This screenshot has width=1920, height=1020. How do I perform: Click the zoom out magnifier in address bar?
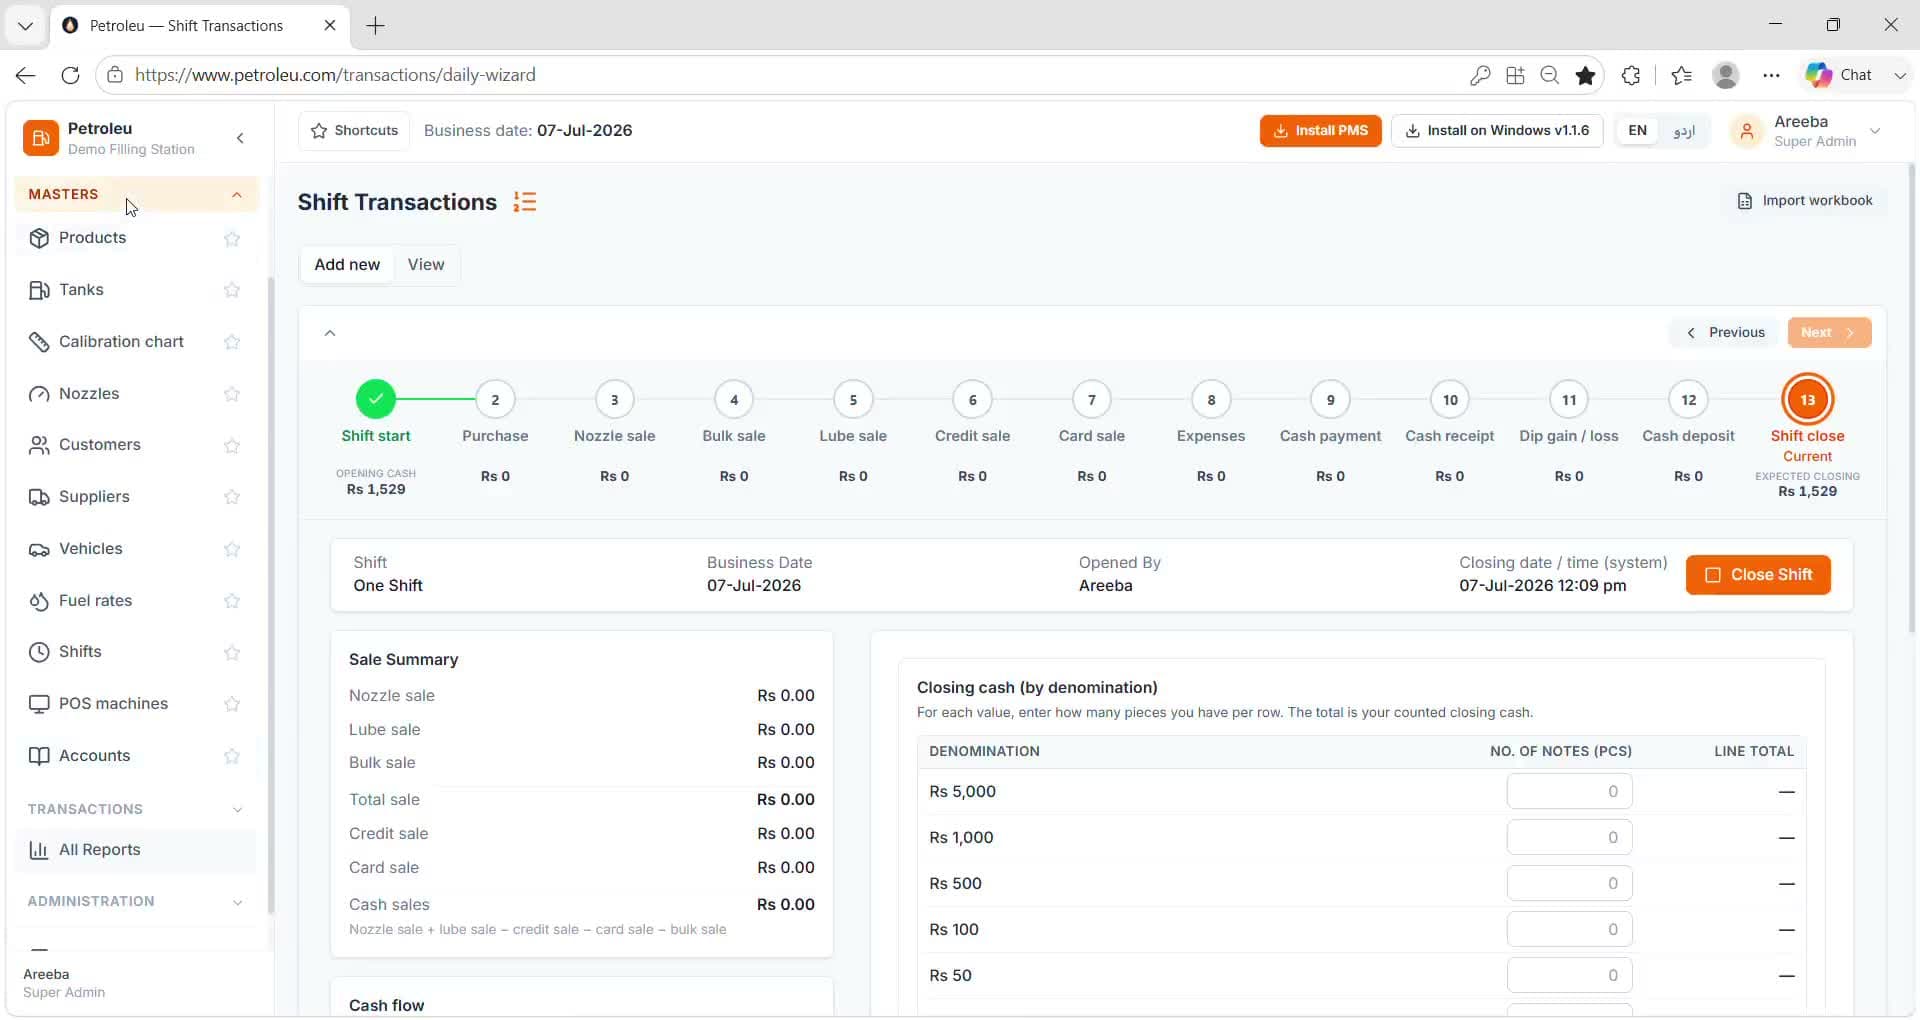pyautogui.click(x=1550, y=75)
